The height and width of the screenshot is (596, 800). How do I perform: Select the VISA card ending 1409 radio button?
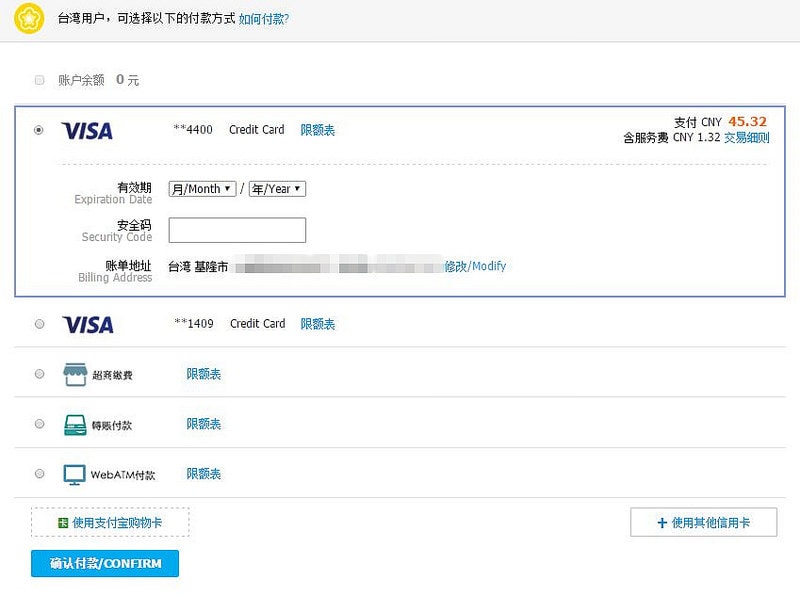click(39, 324)
